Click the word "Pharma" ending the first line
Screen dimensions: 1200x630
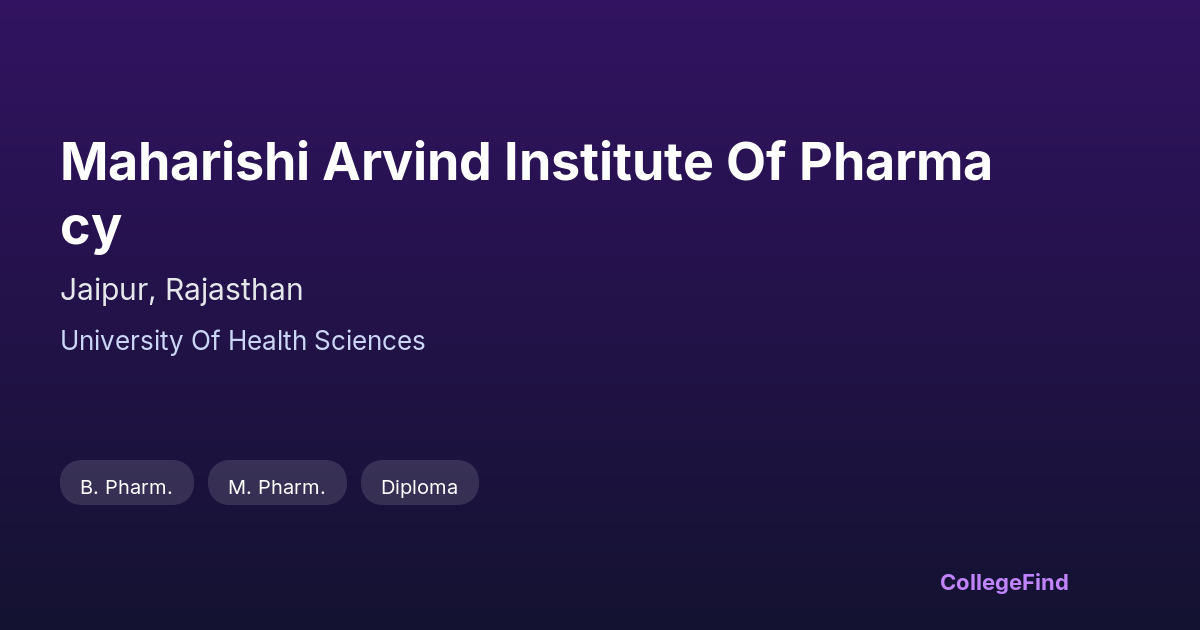tap(895, 163)
